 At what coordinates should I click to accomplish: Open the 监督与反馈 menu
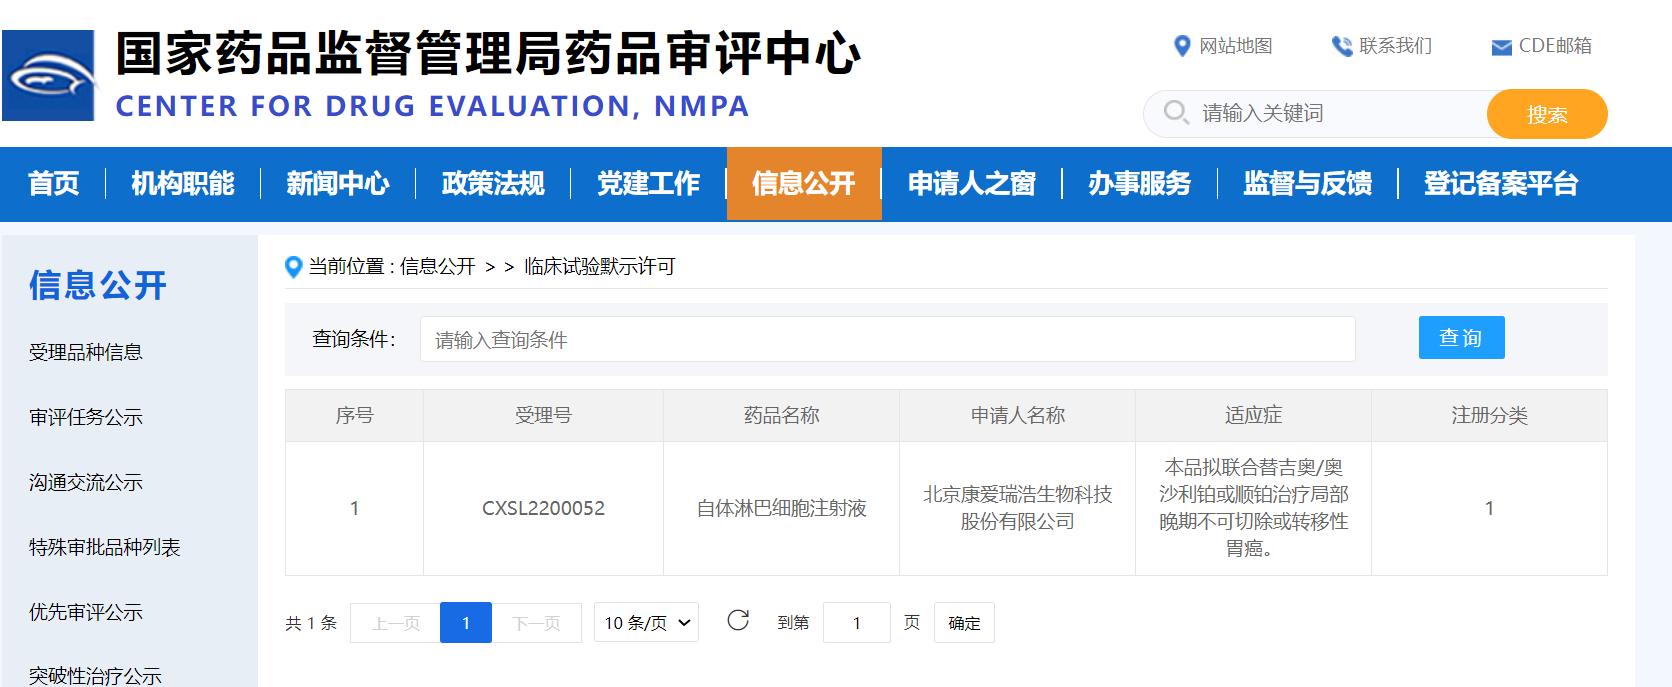[x=1308, y=183]
